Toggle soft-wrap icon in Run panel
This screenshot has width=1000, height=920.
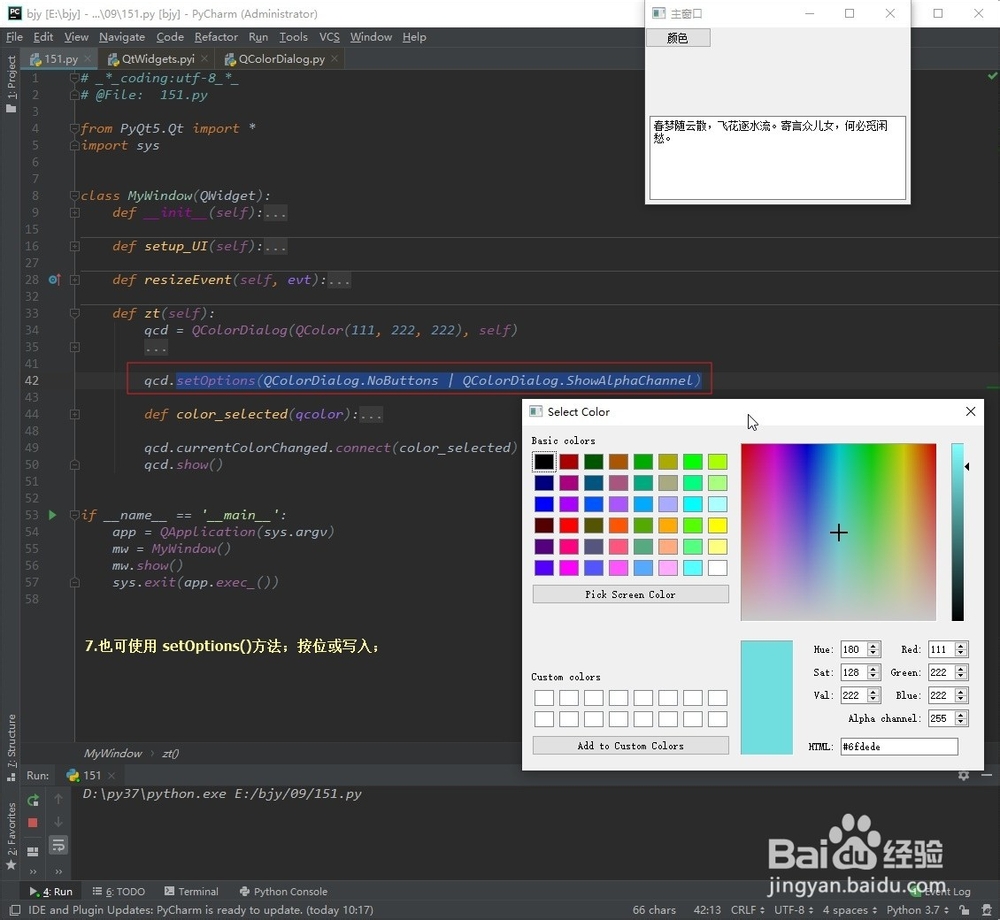click(x=58, y=845)
